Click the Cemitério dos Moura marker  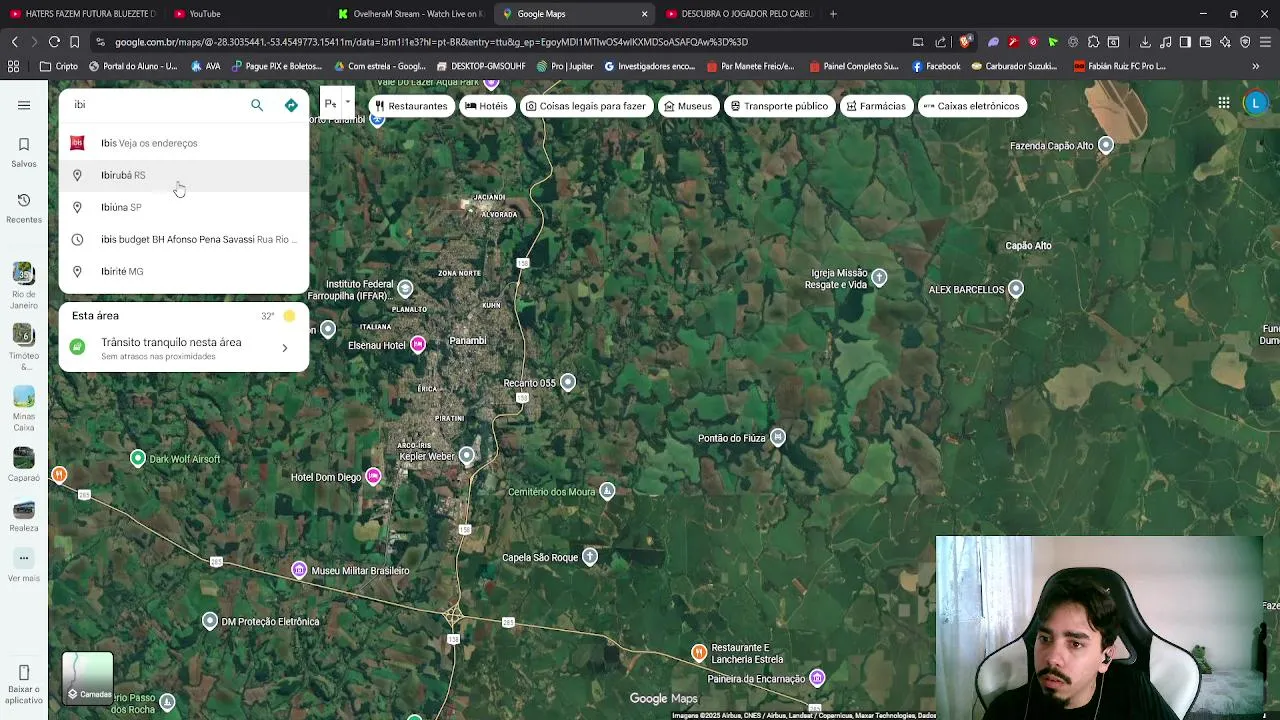click(607, 491)
